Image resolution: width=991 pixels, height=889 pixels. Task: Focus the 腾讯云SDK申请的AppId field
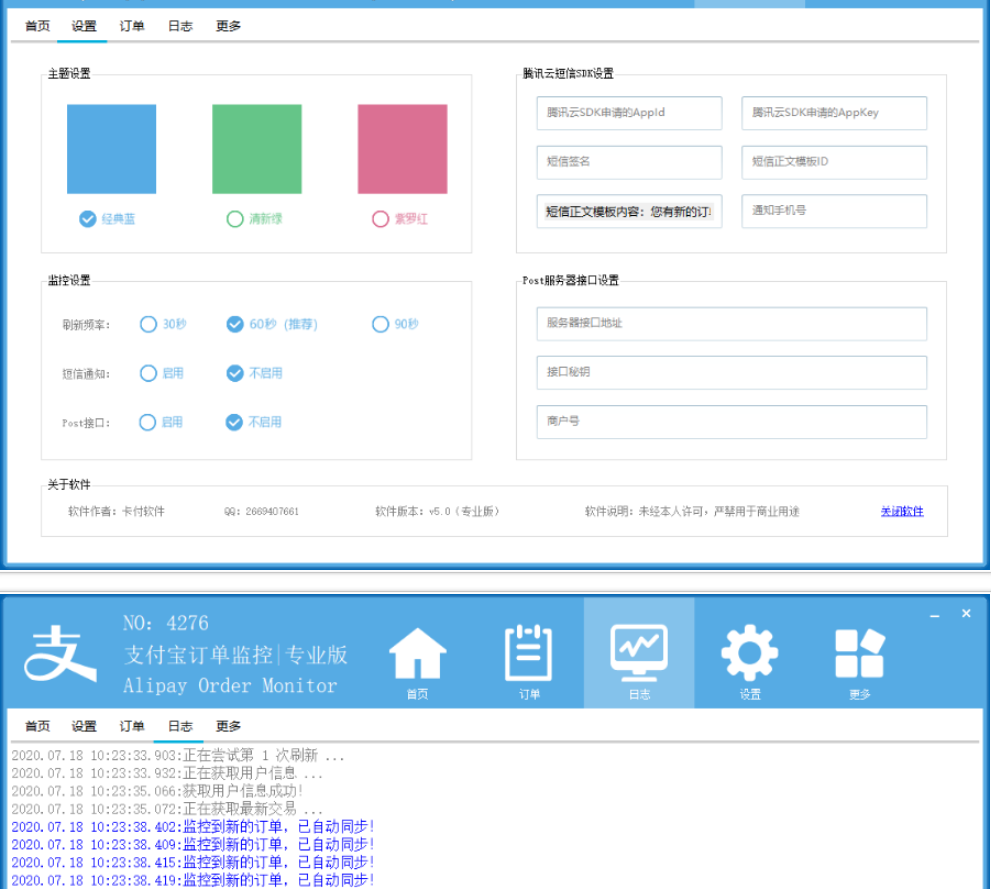(x=629, y=113)
